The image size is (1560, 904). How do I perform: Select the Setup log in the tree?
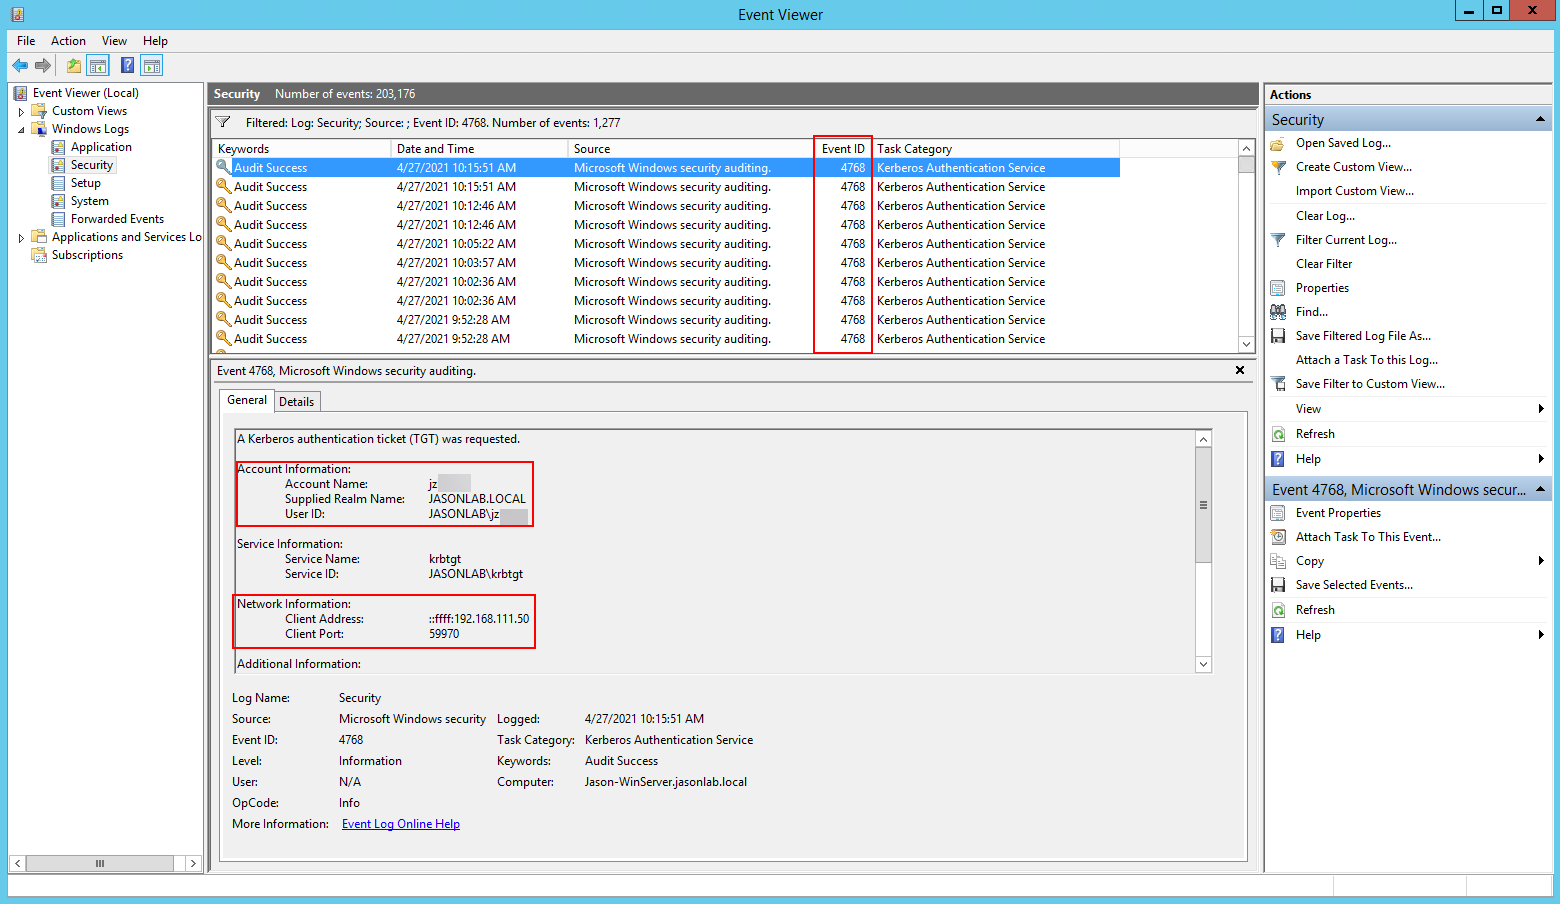pyautogui.click(x=85, y=182)
